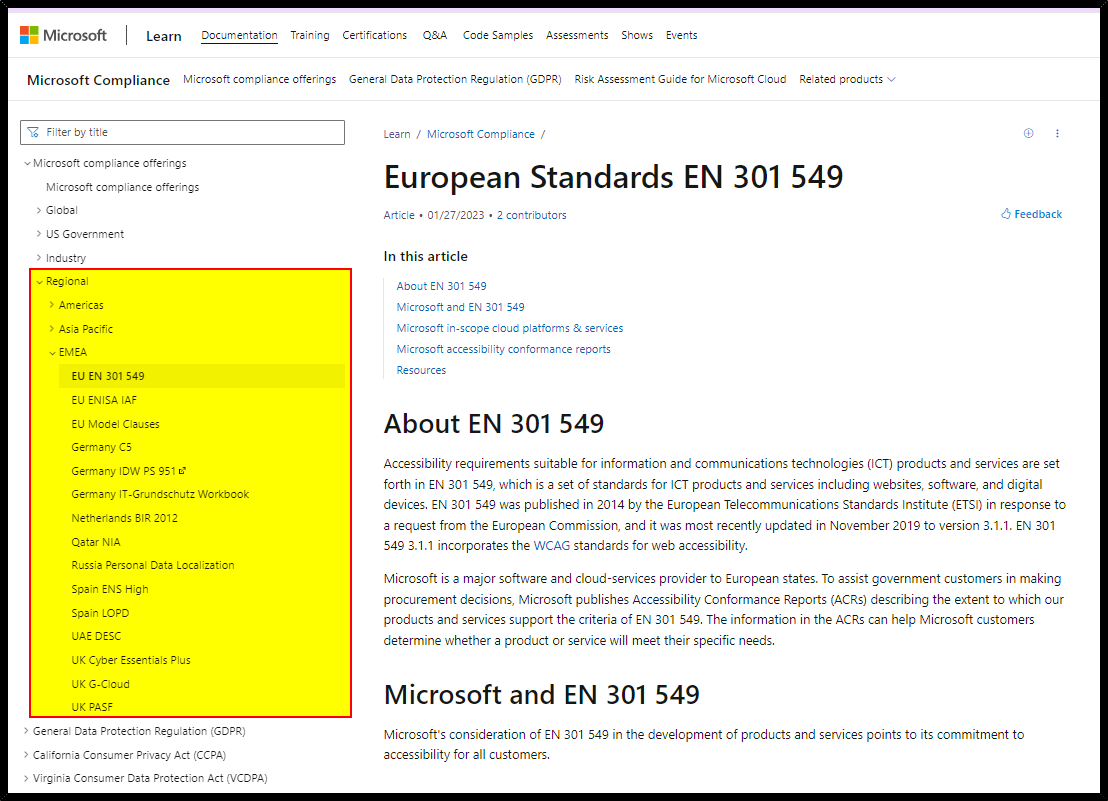Screen dimensions: 1108x801
Task: Open General Data Protection Regulation (GDPR) nav link
Action: [x=455, y=79]
